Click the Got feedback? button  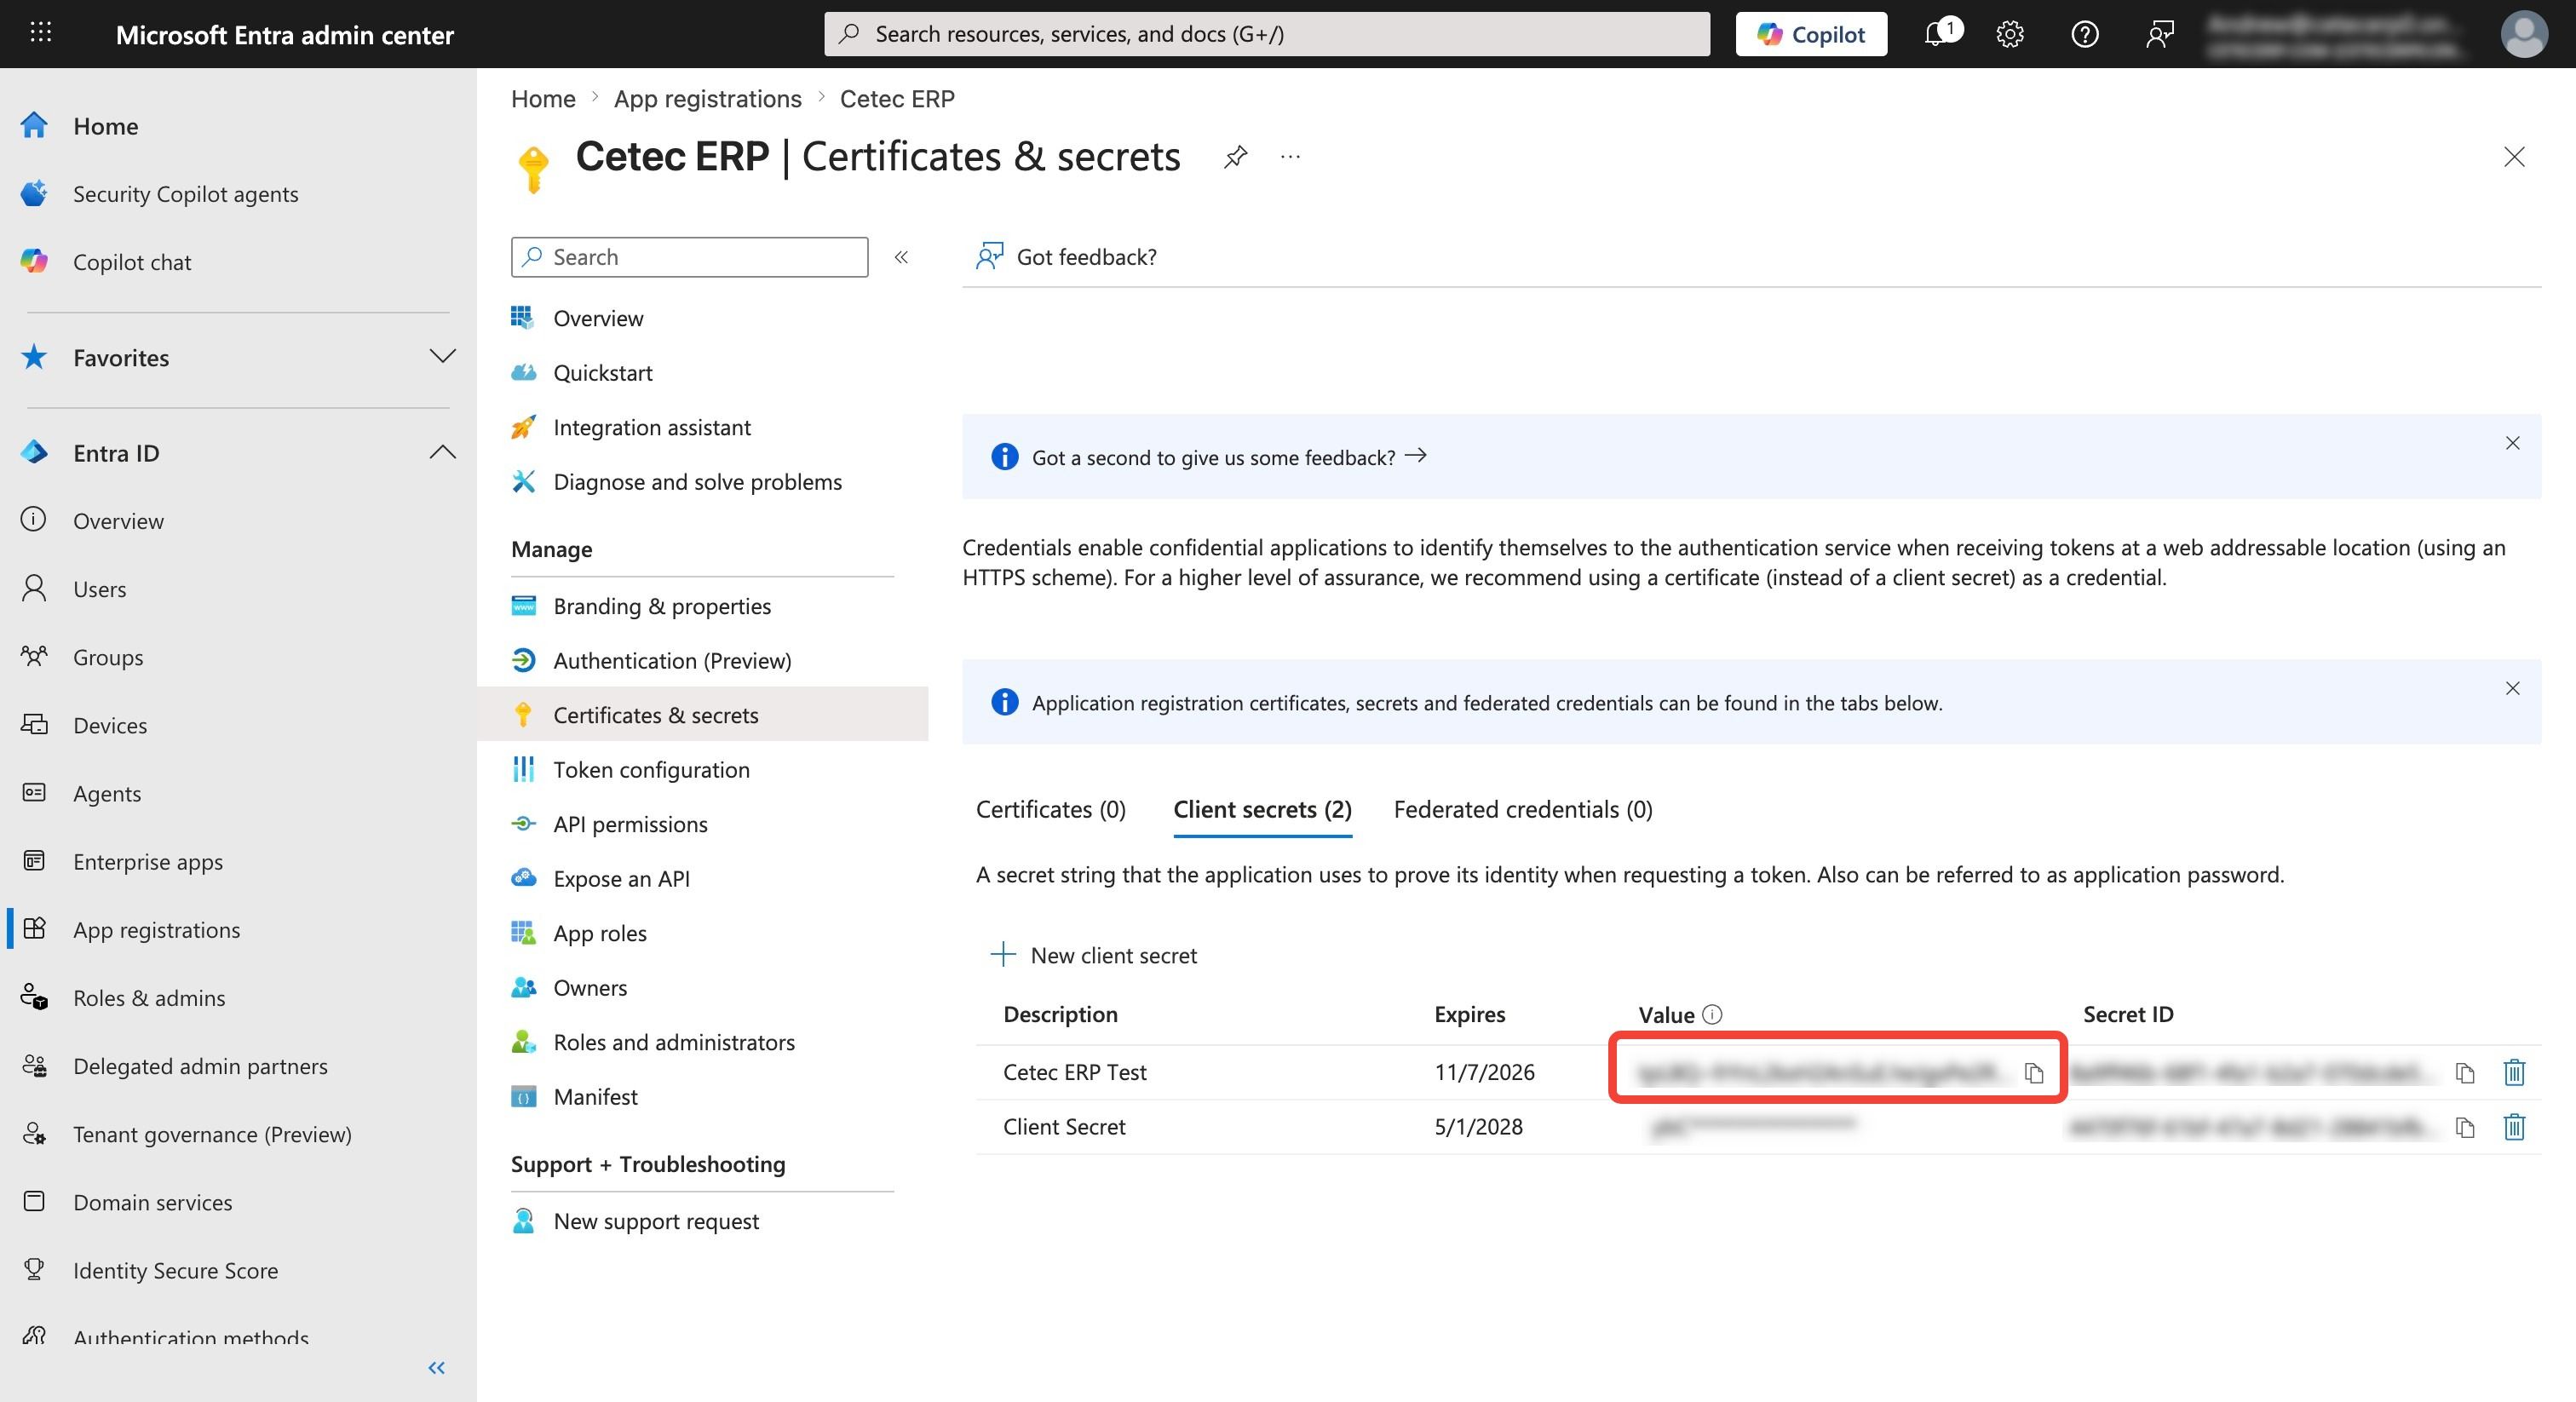coord(1066,257)
